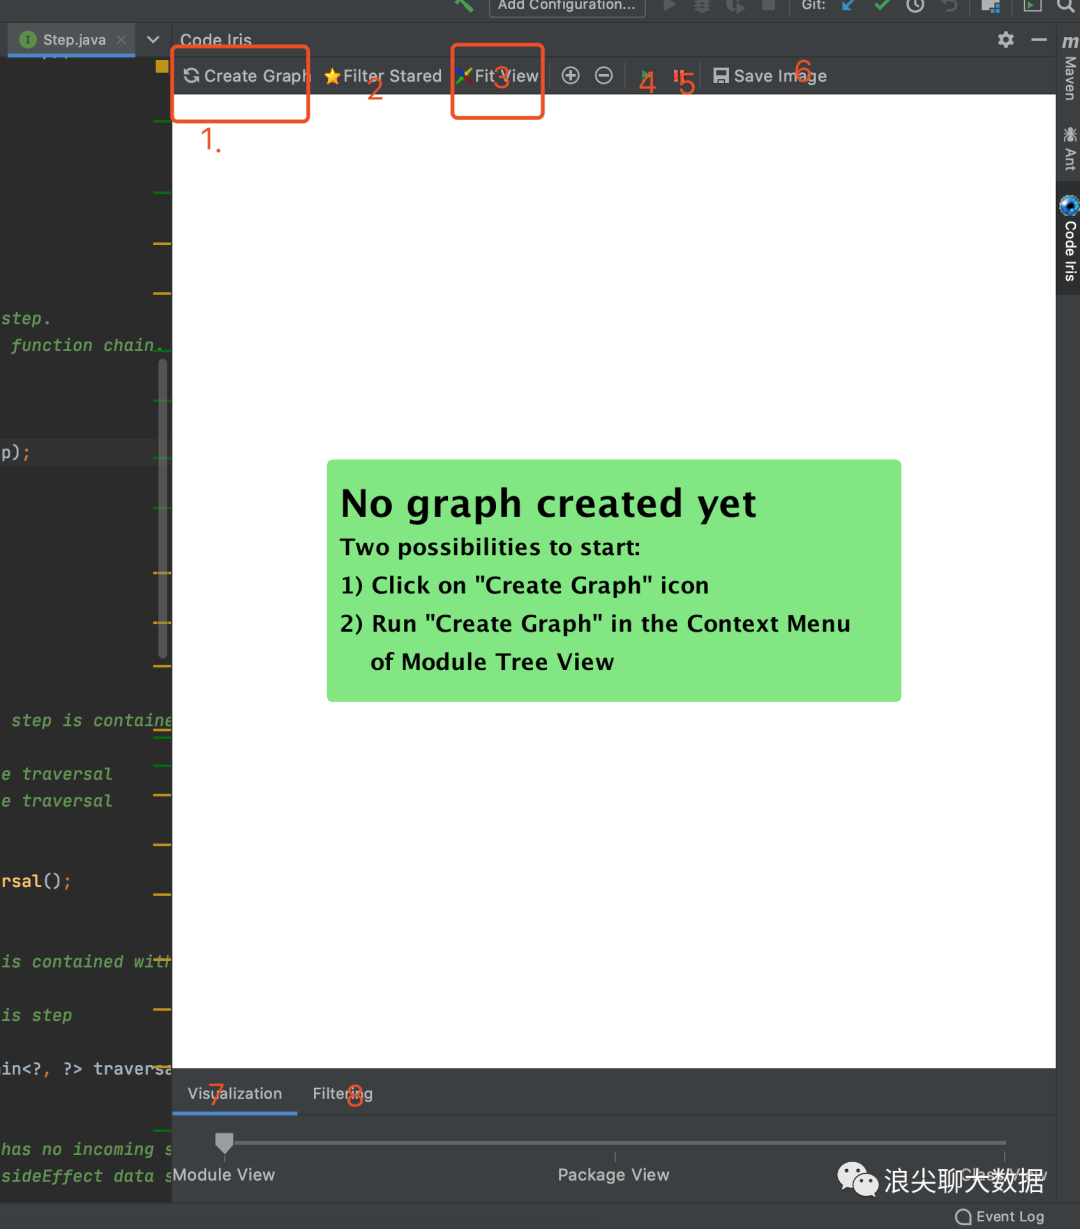Screen dimensions: 1080x1229
Task: Open Git history clock icon
Action: (915, 5)
